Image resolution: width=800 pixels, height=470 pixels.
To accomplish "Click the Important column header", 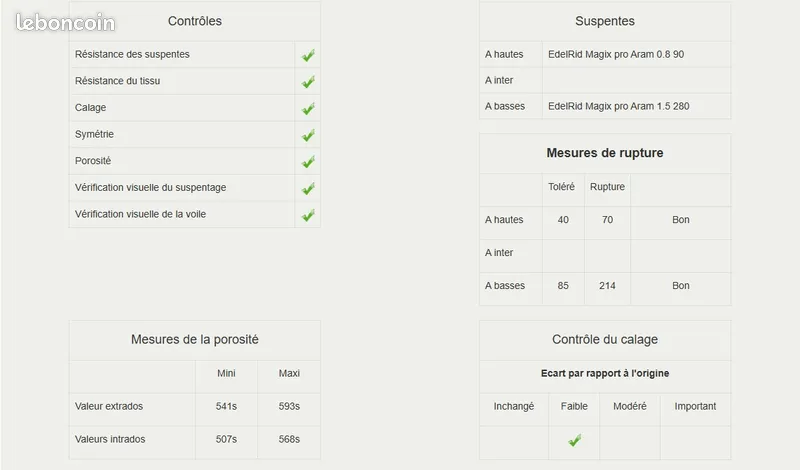I will pos(695,406).
